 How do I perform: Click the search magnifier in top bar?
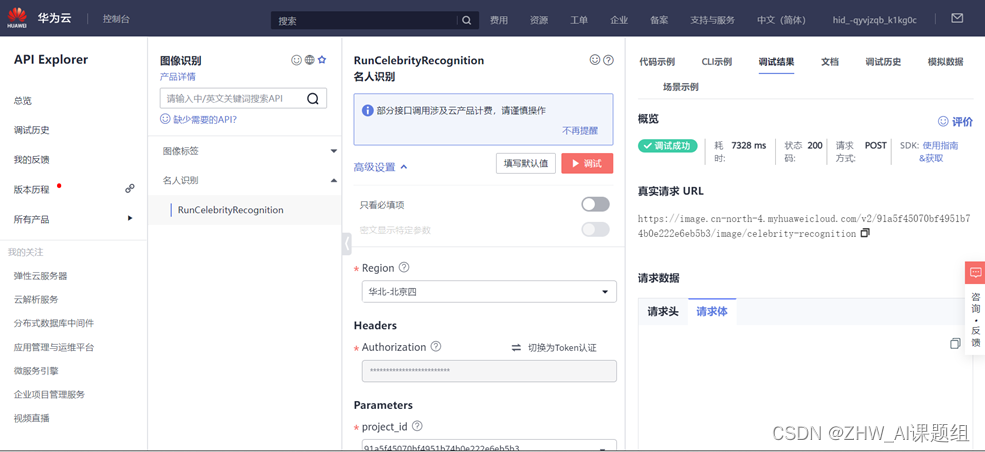click(x=466, y=20)
